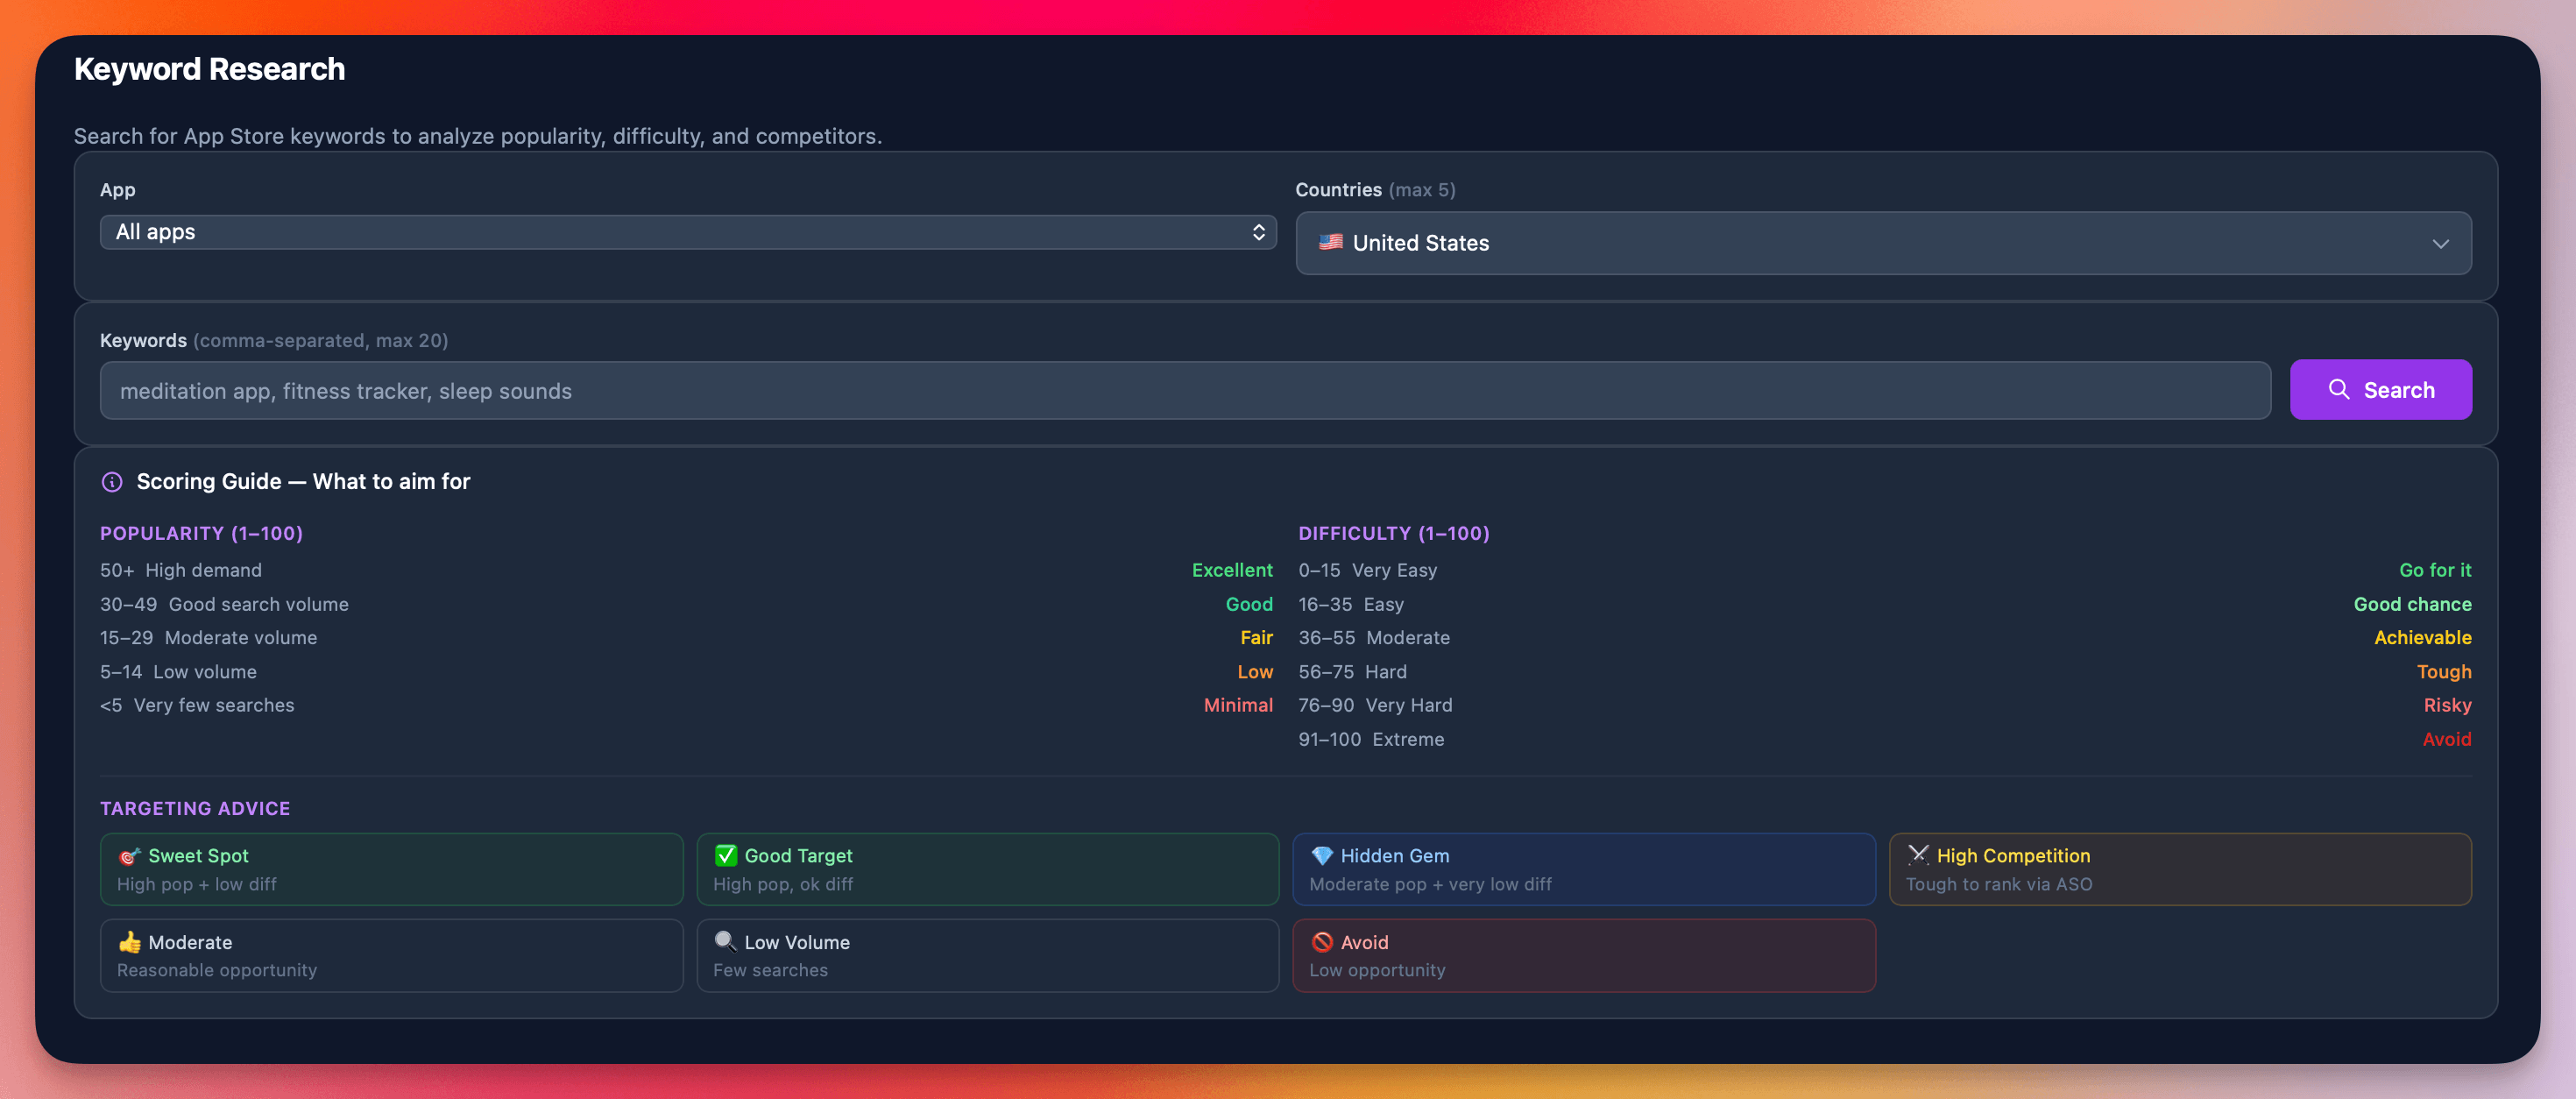
Task: Click '5–14 Low volume' row
Action: [686, 672]
